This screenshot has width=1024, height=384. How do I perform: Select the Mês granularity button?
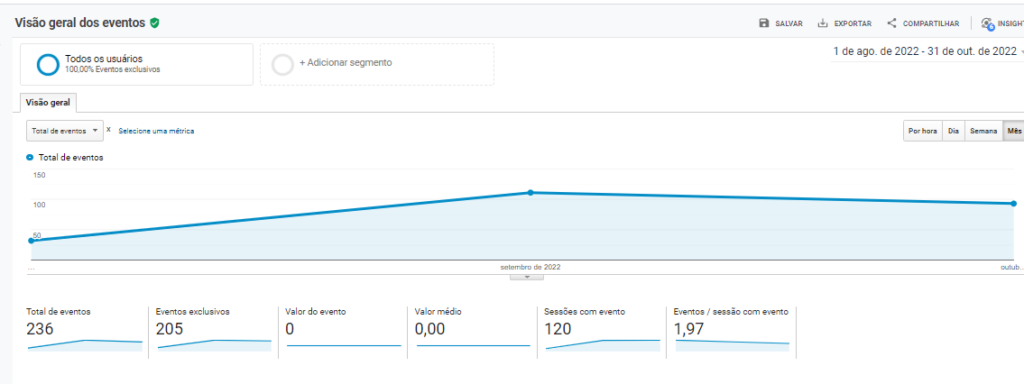pos(1014,131)
